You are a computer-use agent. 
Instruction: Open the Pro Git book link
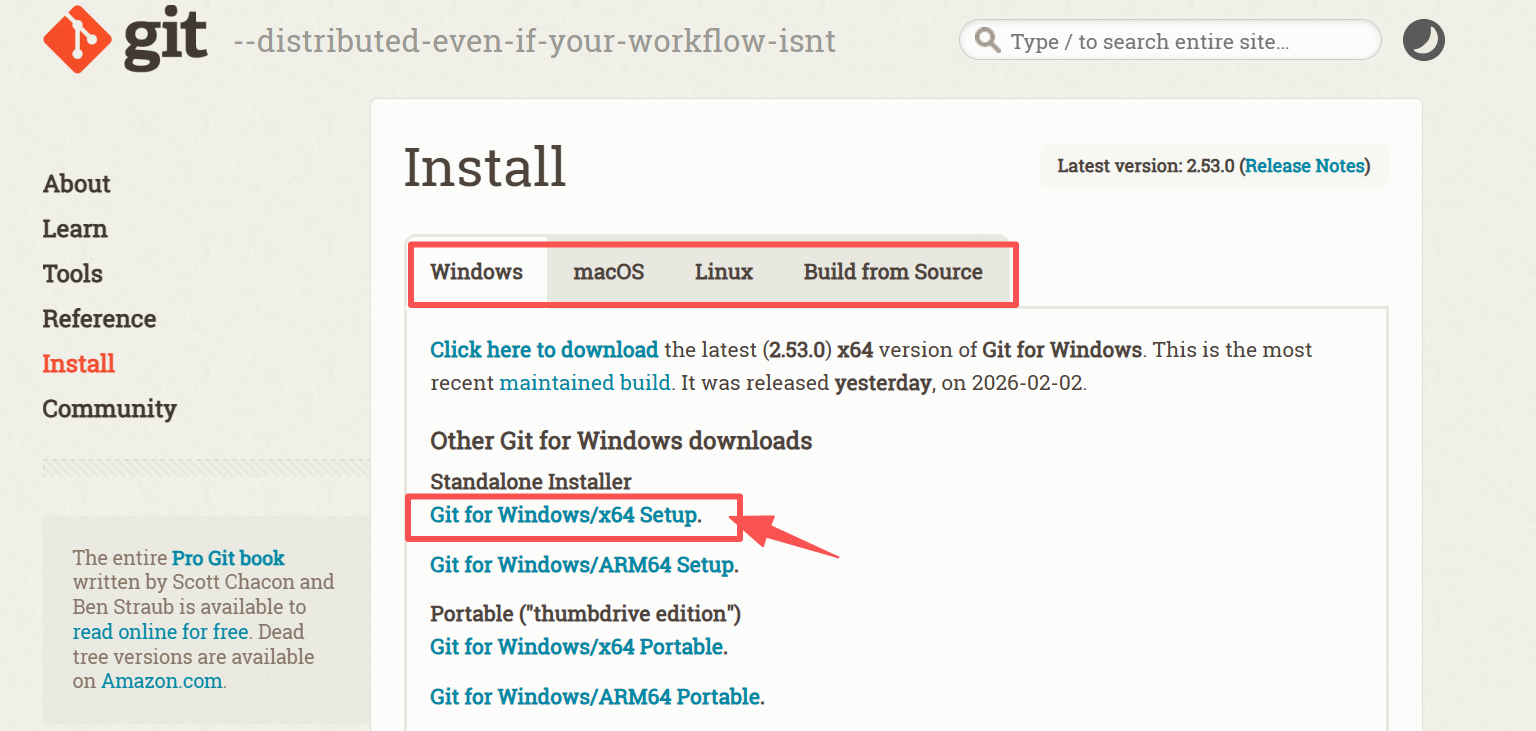click(228, 558)
